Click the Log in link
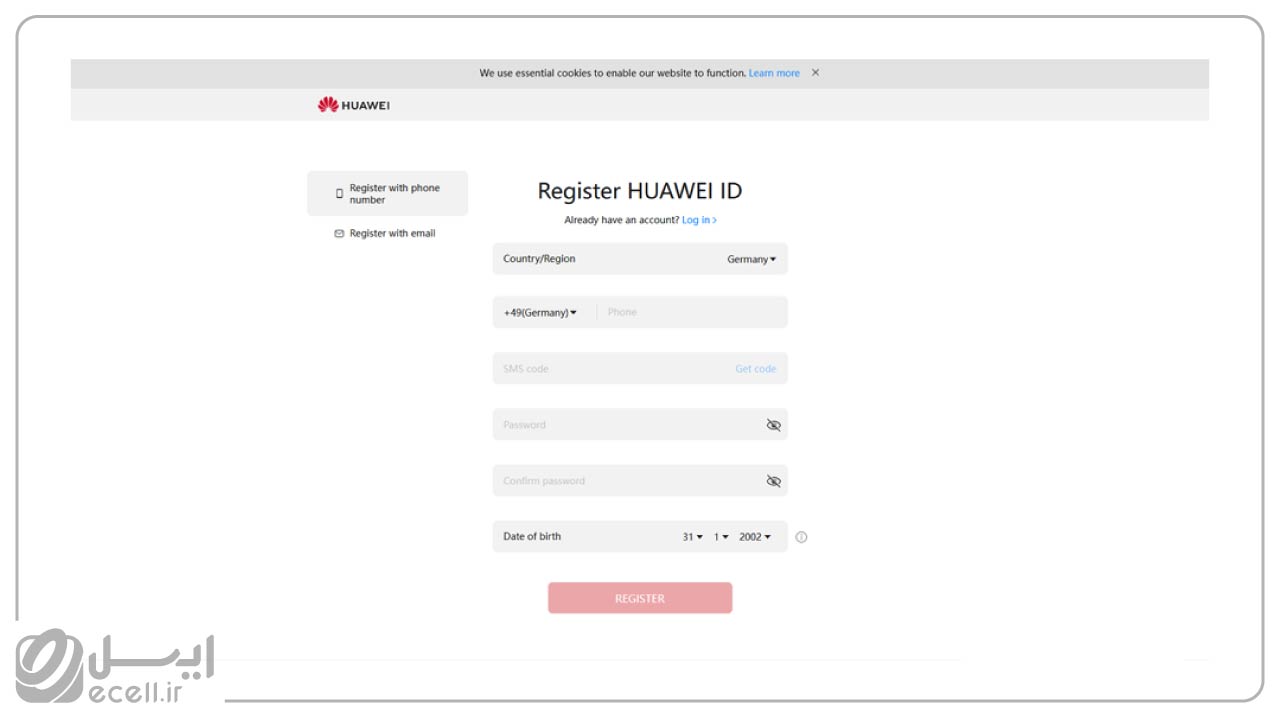The width and height of the screenshot is (1280, 720). tap(699, 220)
